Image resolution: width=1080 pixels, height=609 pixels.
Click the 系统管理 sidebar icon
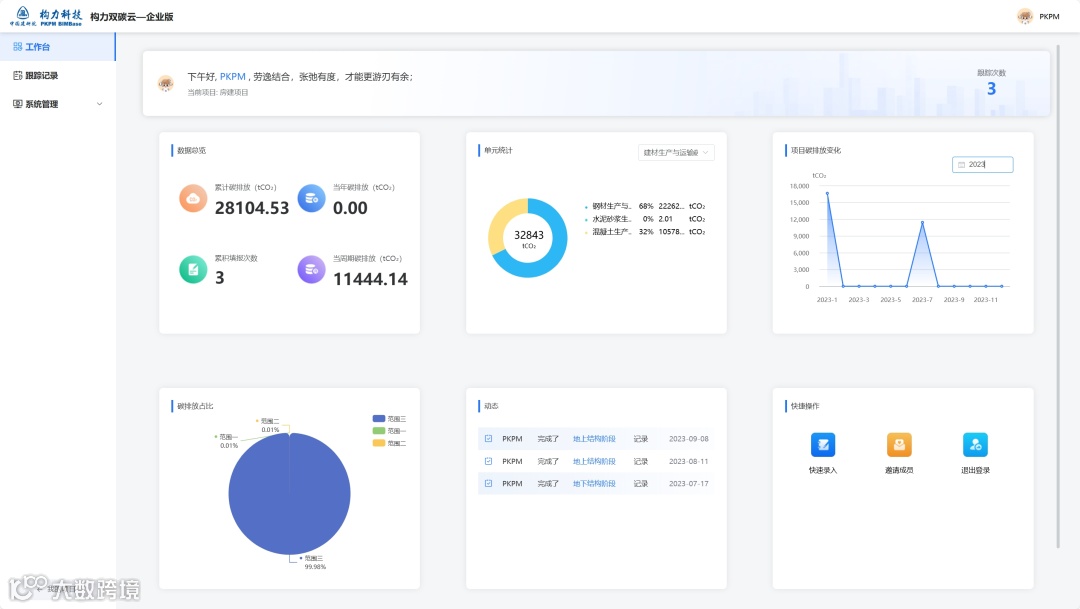click(17, 104)
